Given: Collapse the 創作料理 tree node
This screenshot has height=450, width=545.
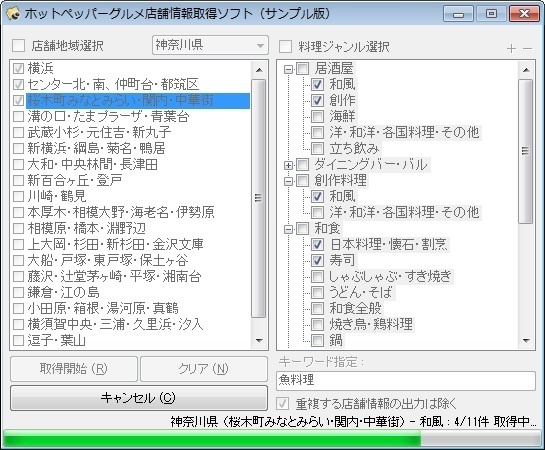Looking at the screenshot, I should click(288, 181).
